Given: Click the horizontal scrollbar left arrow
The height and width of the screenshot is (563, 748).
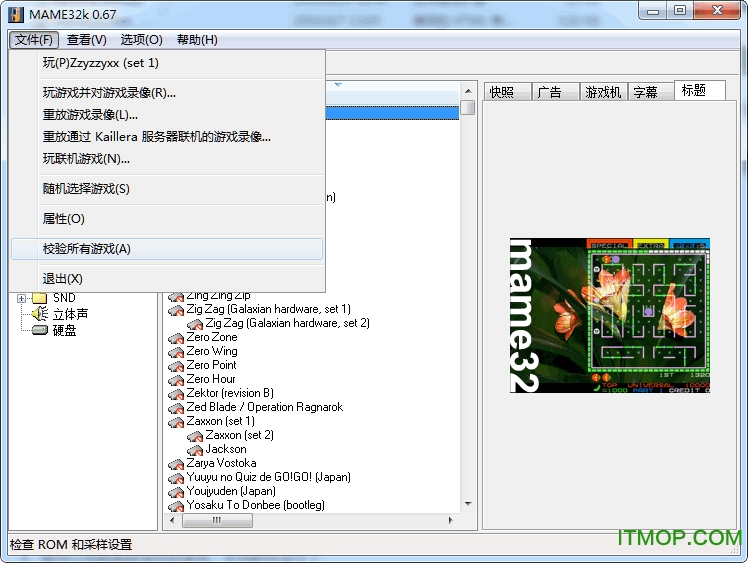Looking at the screenshot, I should coord(172,521).
